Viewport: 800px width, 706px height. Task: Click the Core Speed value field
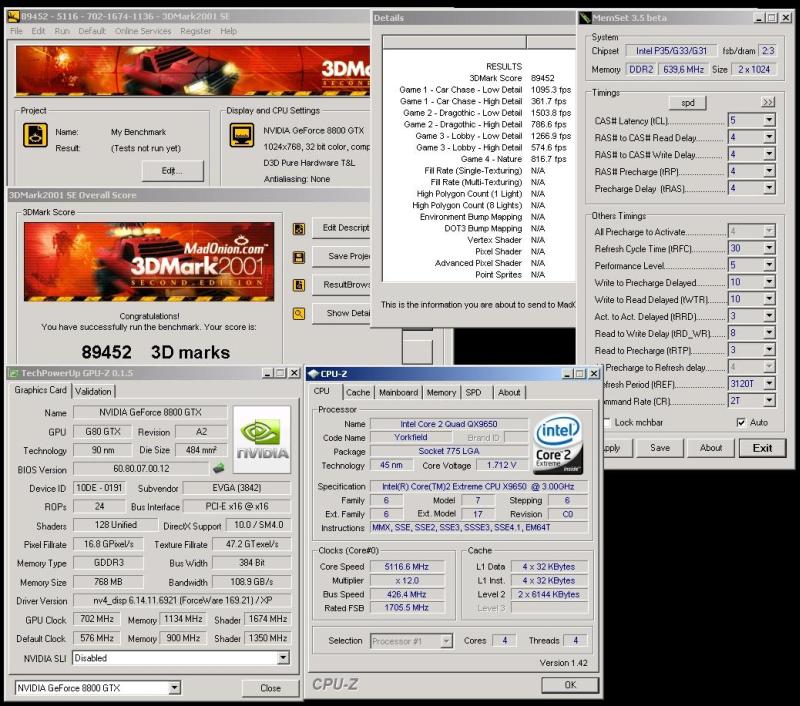pyautogui.click(x=407, y=567)
